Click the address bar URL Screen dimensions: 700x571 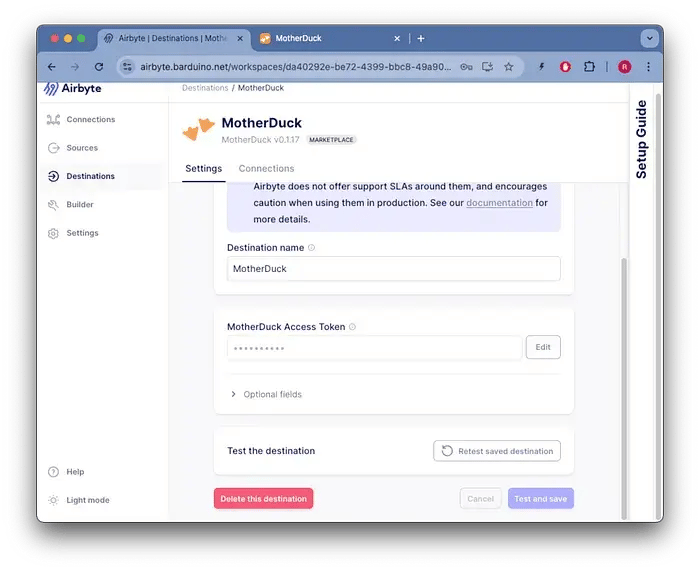click(x=296, y=67)
